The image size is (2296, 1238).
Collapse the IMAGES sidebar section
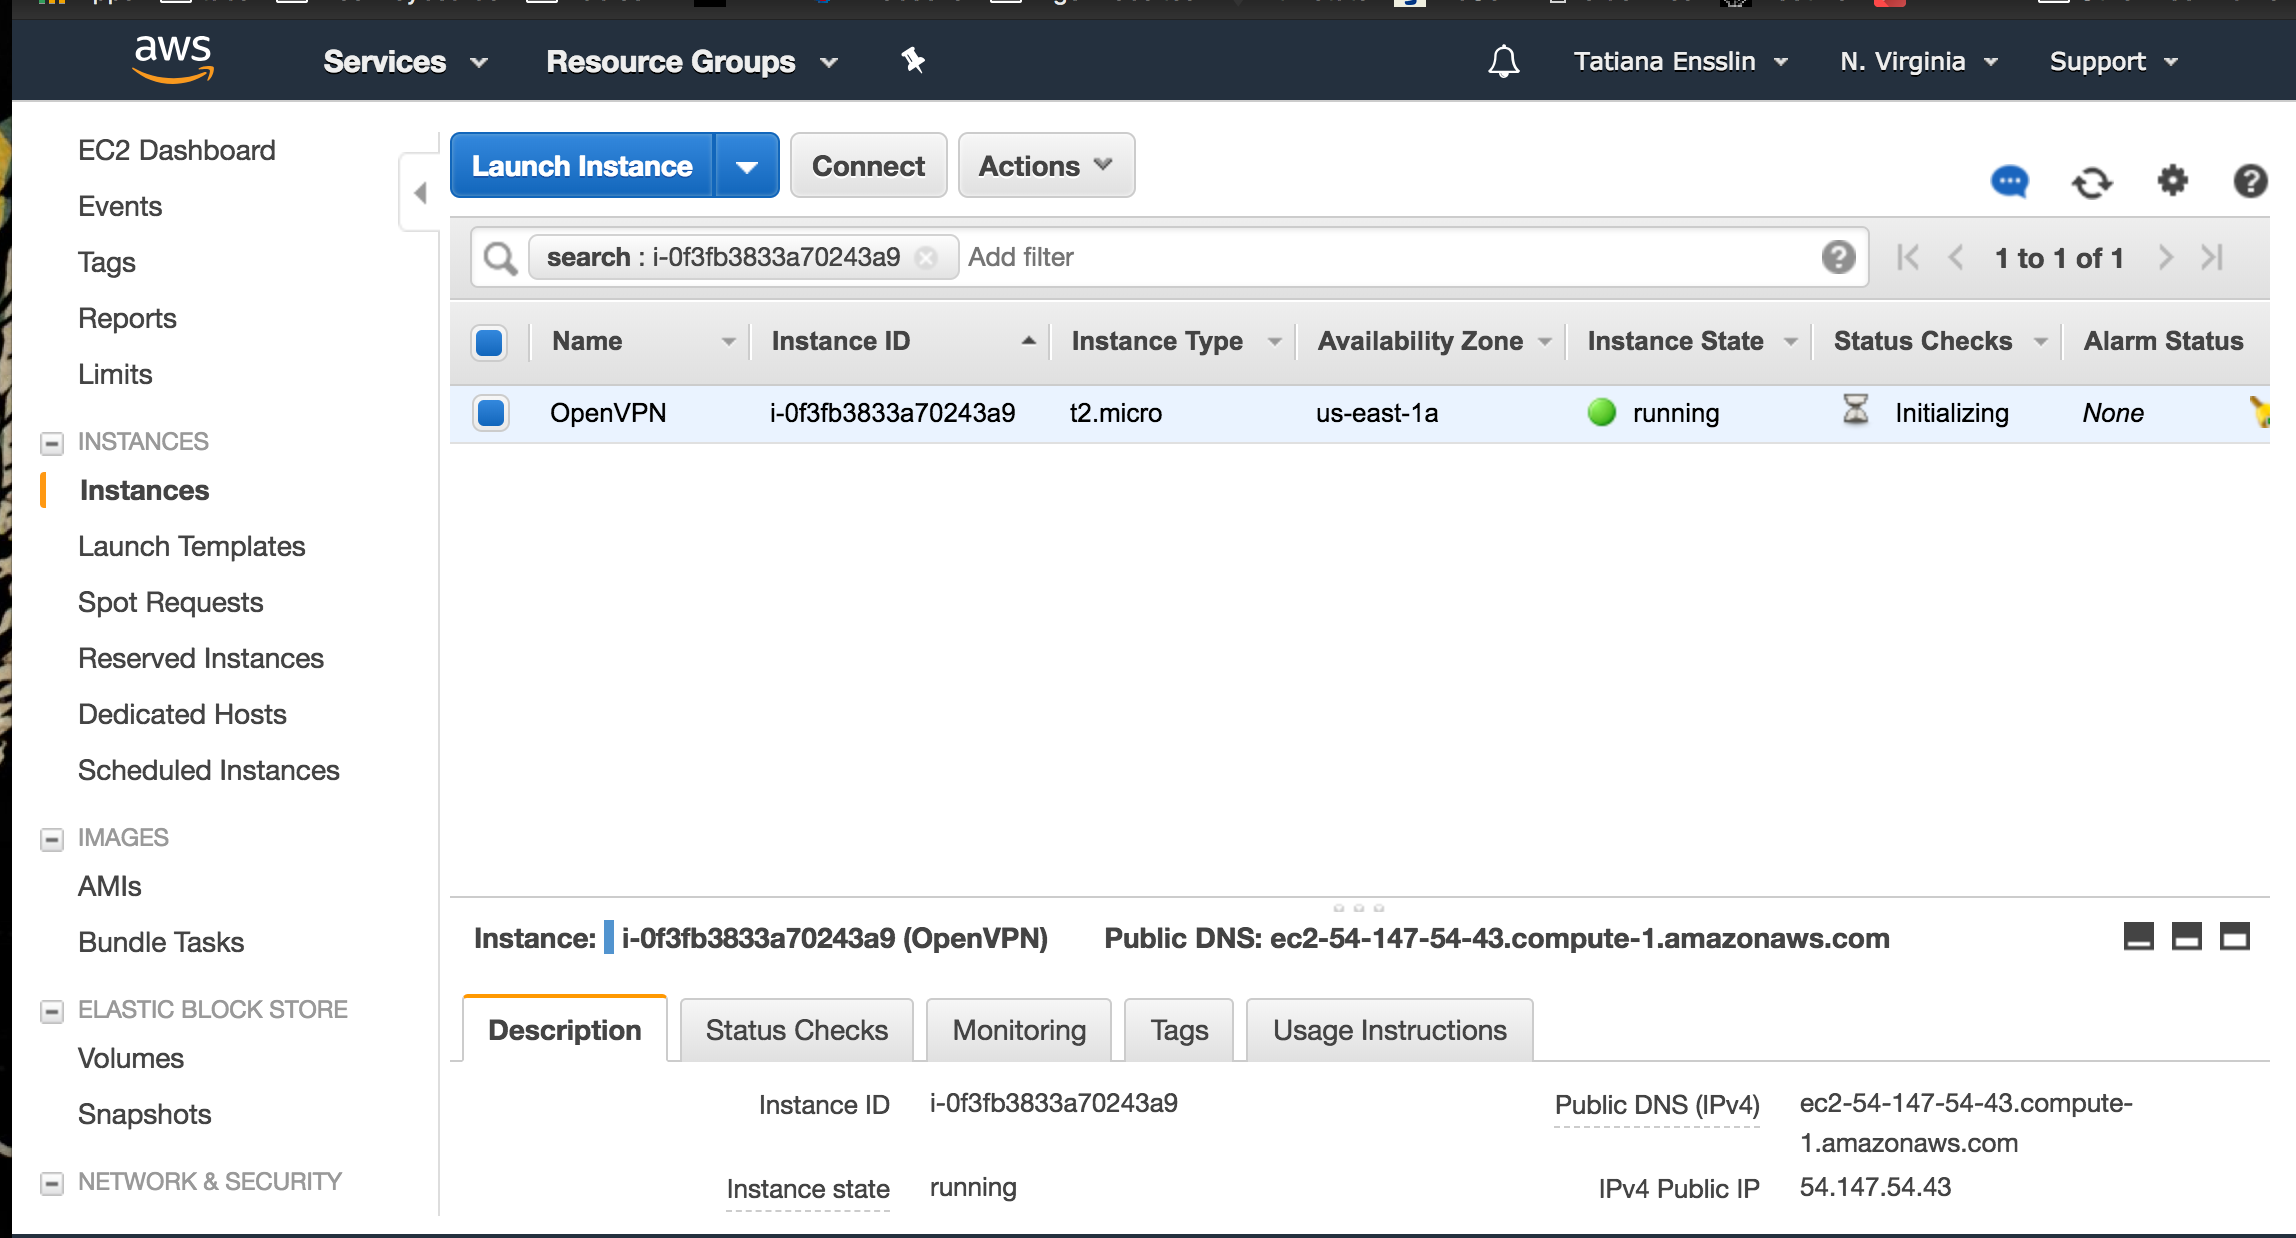[x=52, y=839]
